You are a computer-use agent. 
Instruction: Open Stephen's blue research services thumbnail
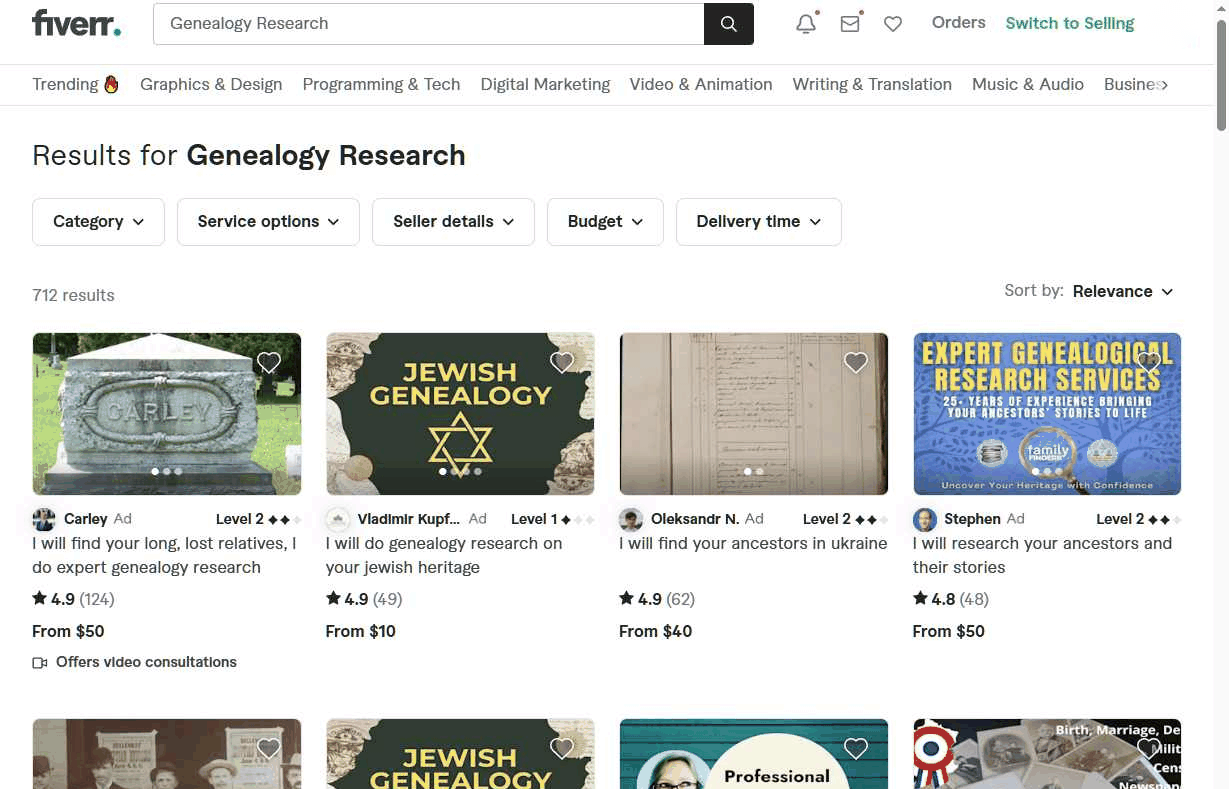coord(1047,414)
